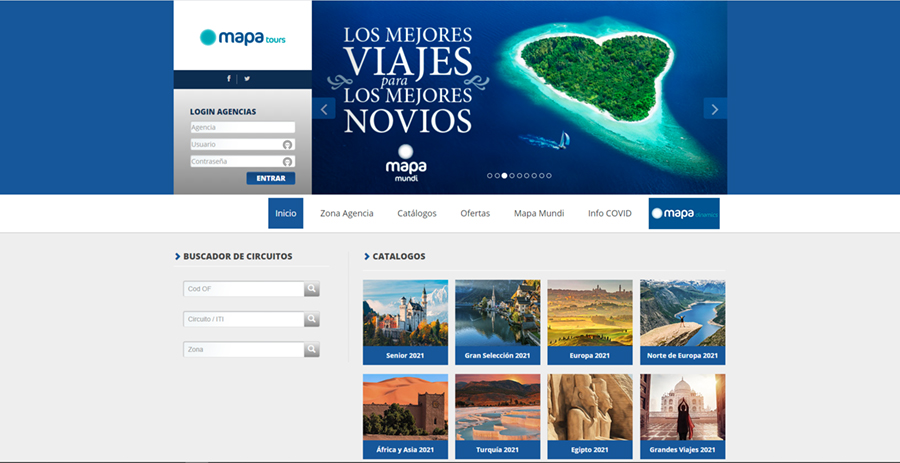Image resolution: width=900 pixels, height=463 pixels.
Task: Open the Turquía 2021 catalog
Action: (498, 417)
